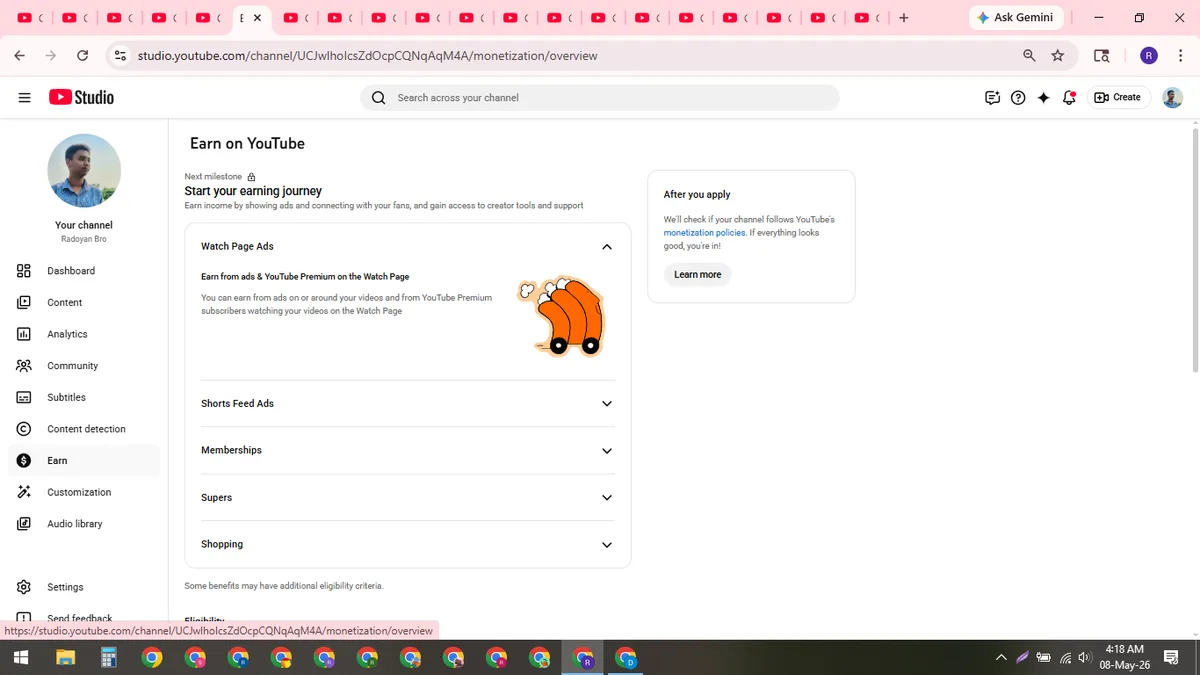The width and height of the screenshot is (1200, 675).
Task: Click the car illustration in Watch Page Ads
Action: click(x=561, y=316)
